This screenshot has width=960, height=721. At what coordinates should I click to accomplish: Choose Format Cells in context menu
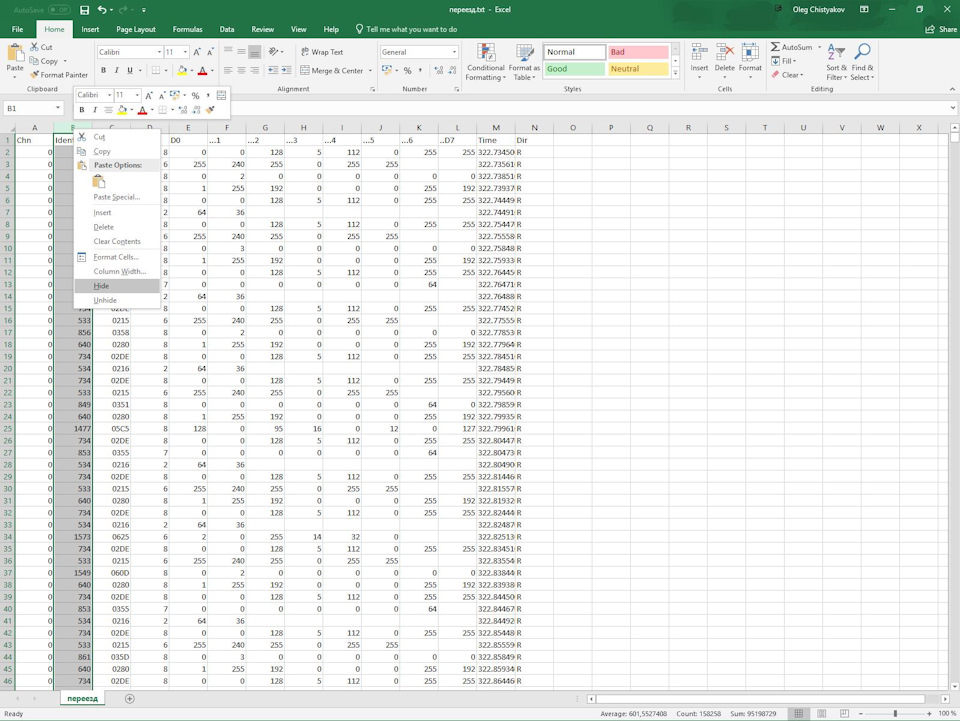(x=117, y=257)
